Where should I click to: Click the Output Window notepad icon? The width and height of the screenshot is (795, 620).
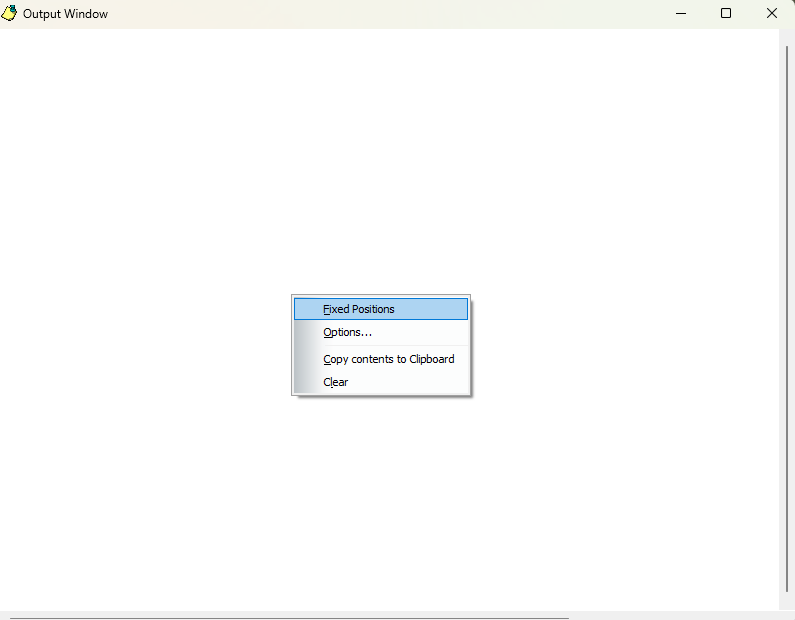pyautogui.click(x=9, y=13)
